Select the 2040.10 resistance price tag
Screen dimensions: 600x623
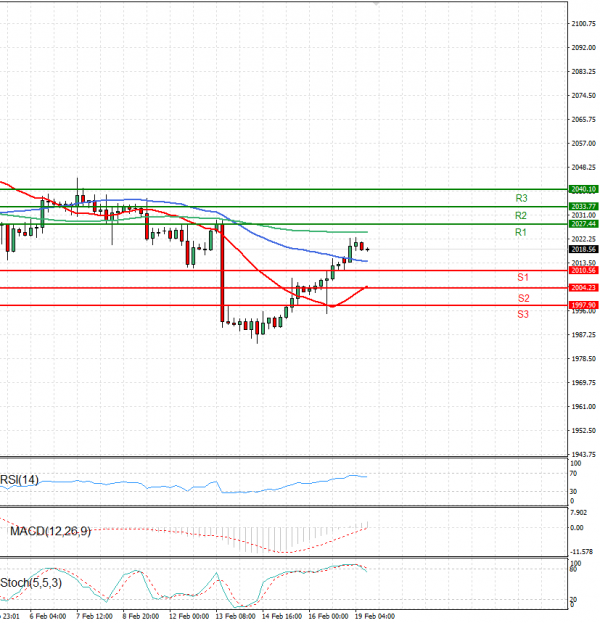583,190
